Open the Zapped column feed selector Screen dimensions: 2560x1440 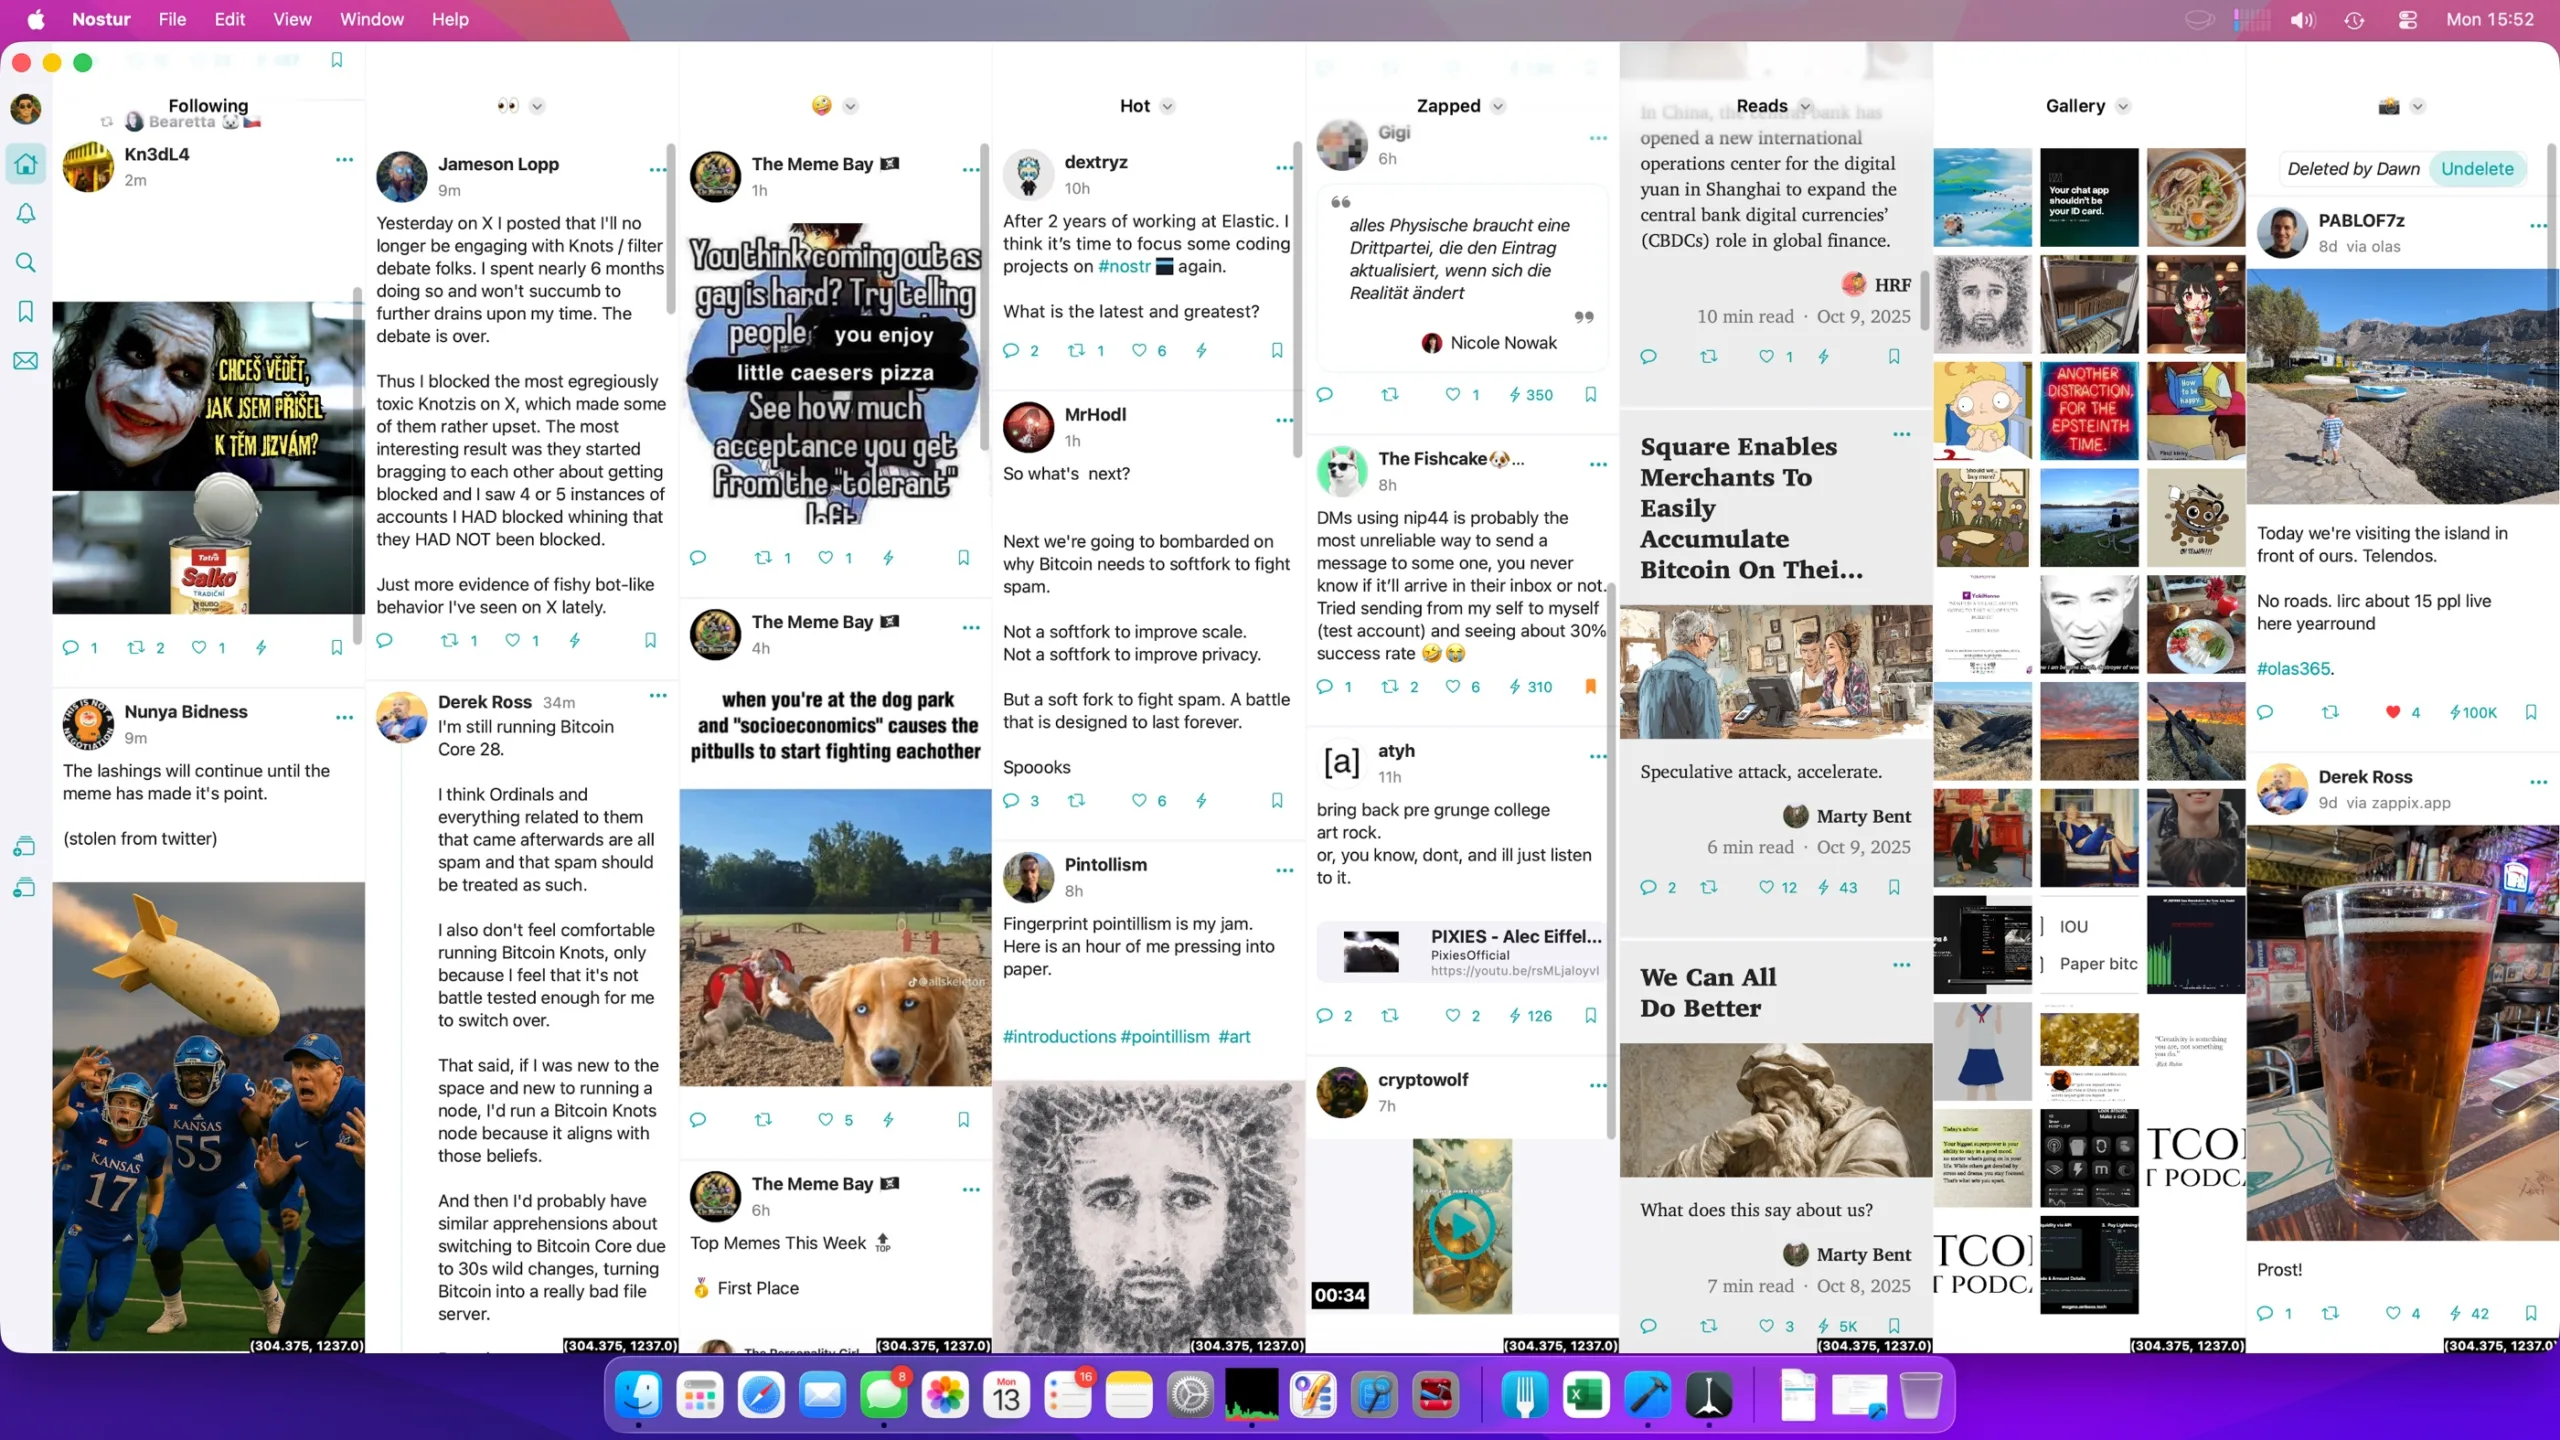tap(1497, 106)
